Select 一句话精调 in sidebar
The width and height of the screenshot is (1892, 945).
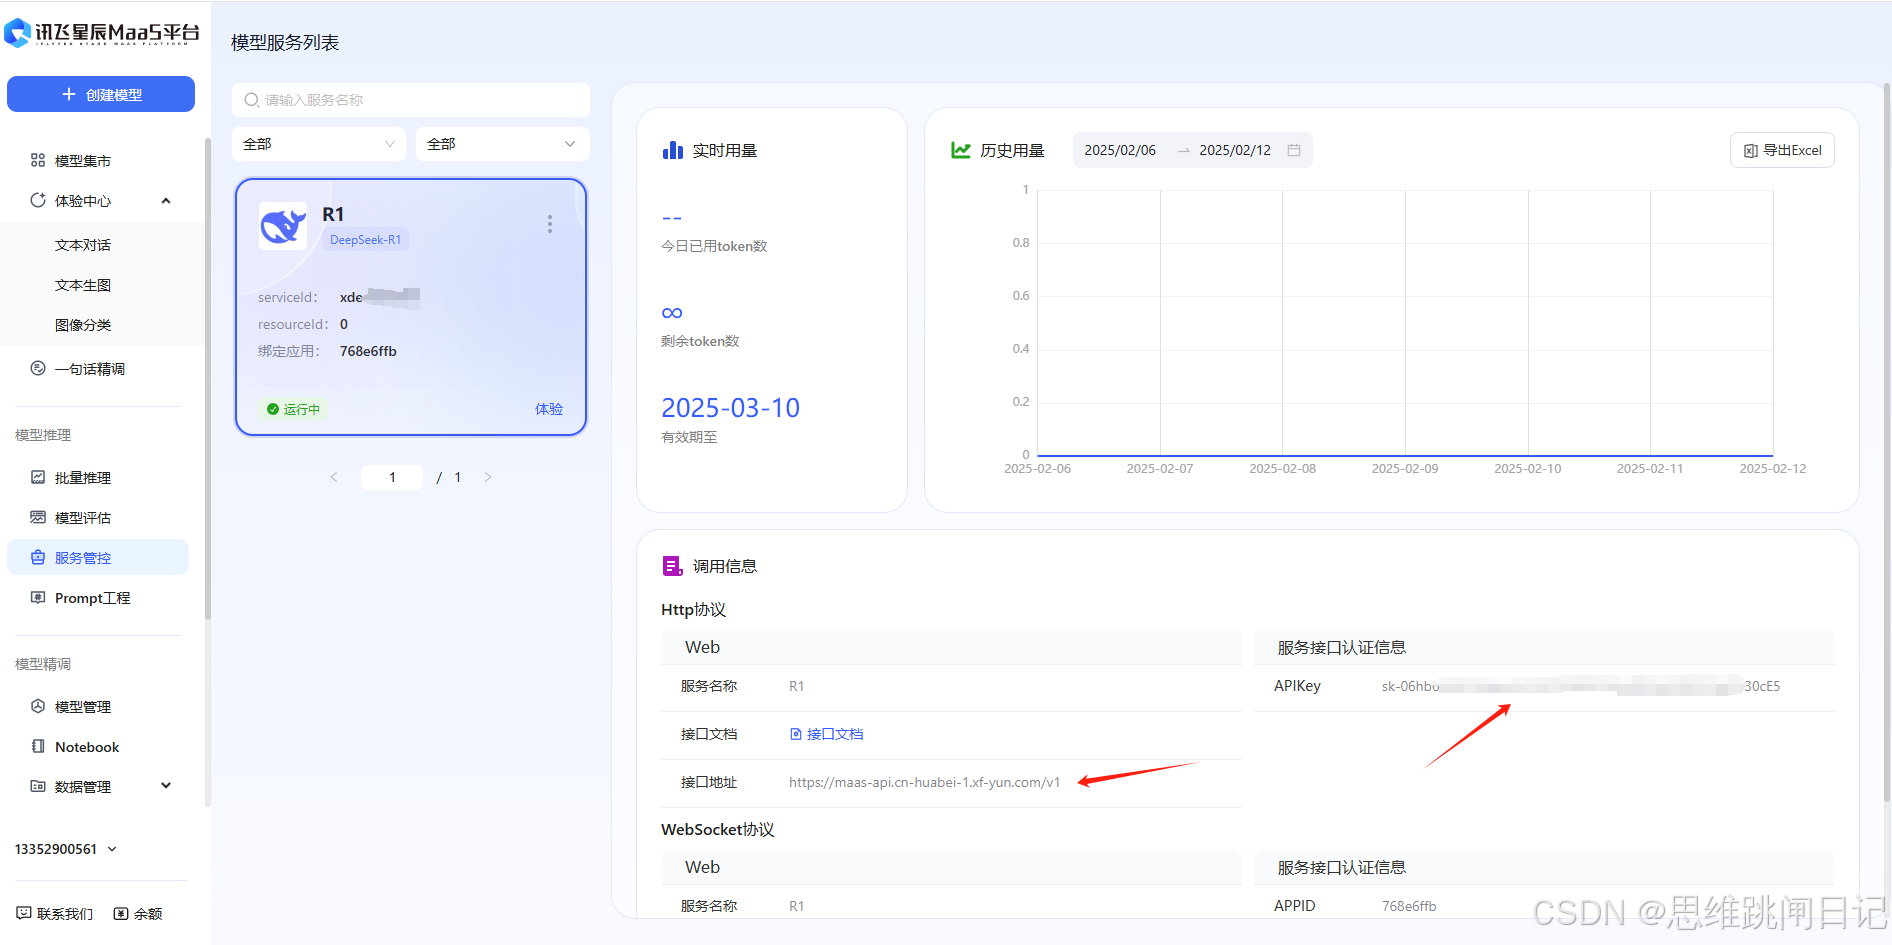pos(90,369)
